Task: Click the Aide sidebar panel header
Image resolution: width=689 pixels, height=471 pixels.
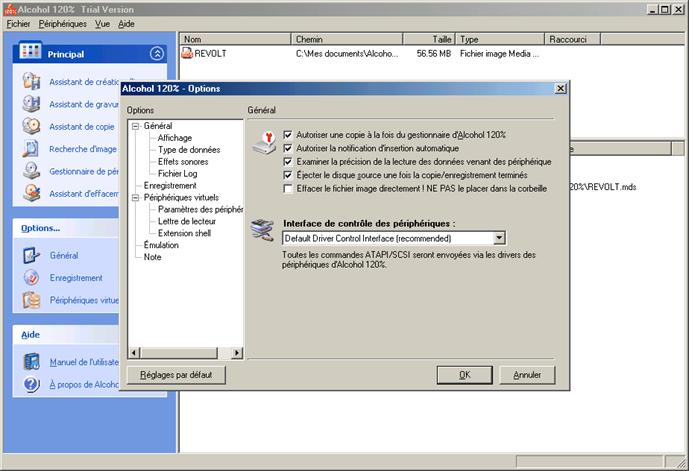Action: click(x=66, y=334)
